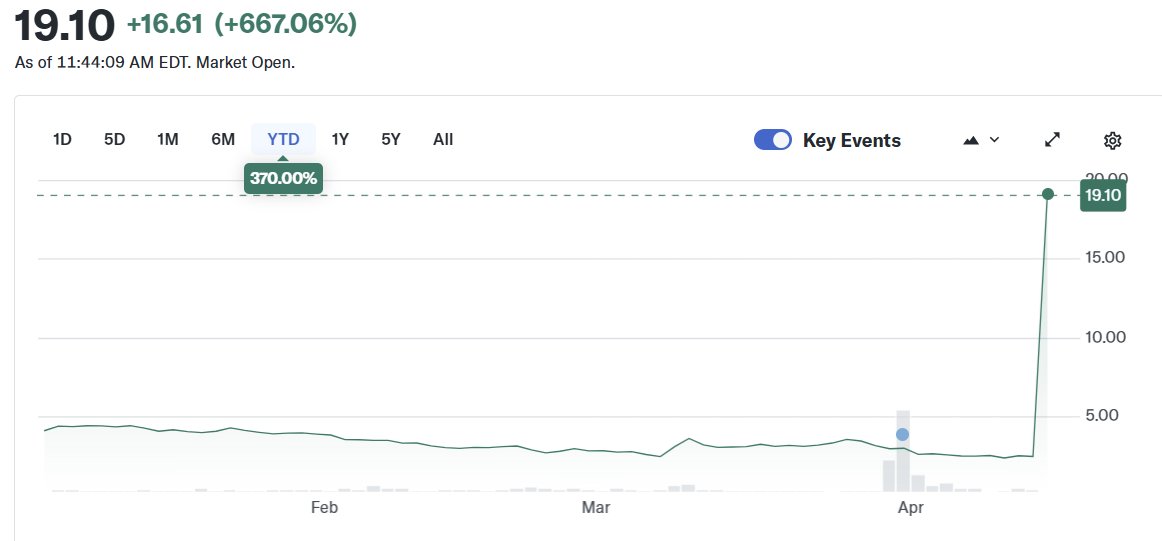Show the All time range
Image resolution: width=1162 pixels, height=541 pixels.
[x=443, y=139]
